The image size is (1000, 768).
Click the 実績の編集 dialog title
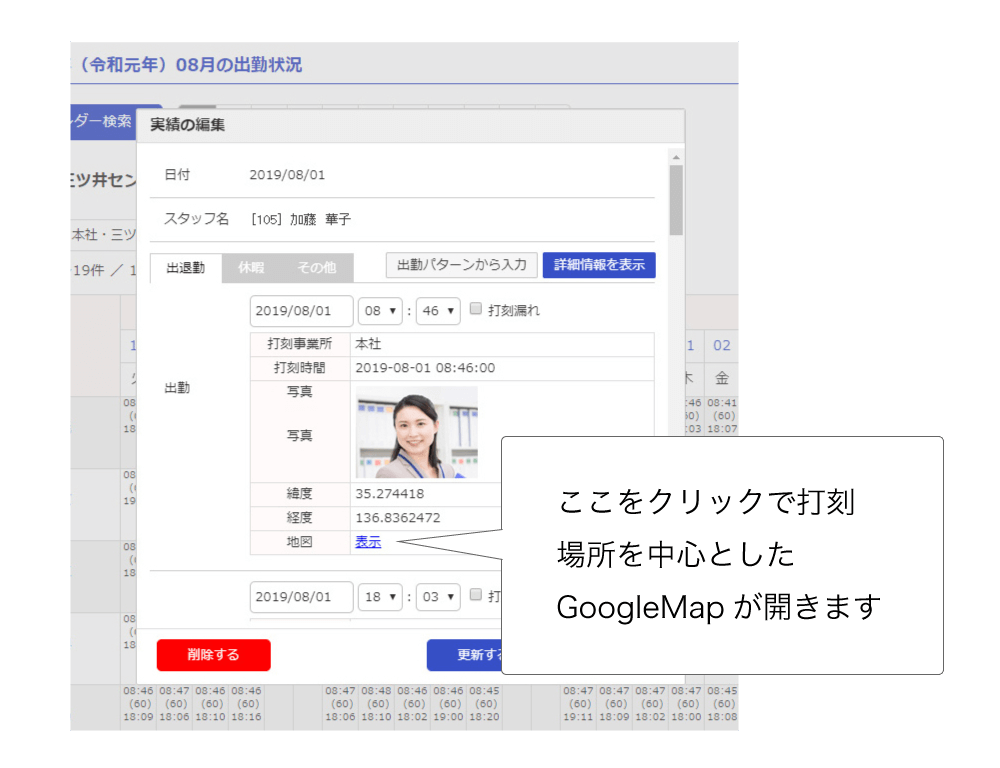pos(188,125)
